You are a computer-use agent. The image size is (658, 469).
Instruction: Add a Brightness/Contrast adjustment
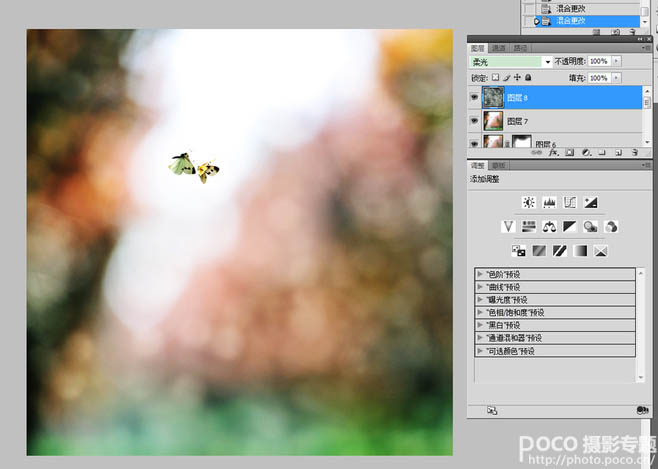529,203
